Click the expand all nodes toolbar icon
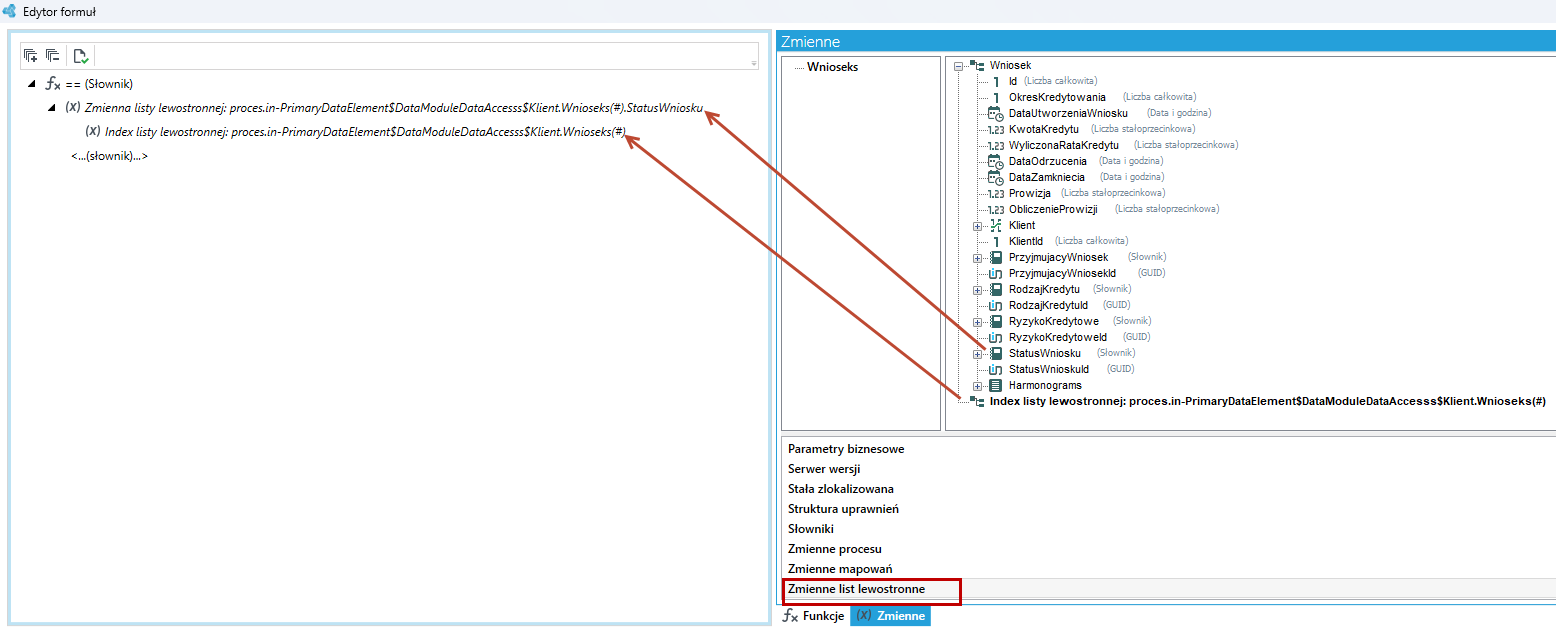Viewport: 1556px width, 630px height. pos(31,56)
